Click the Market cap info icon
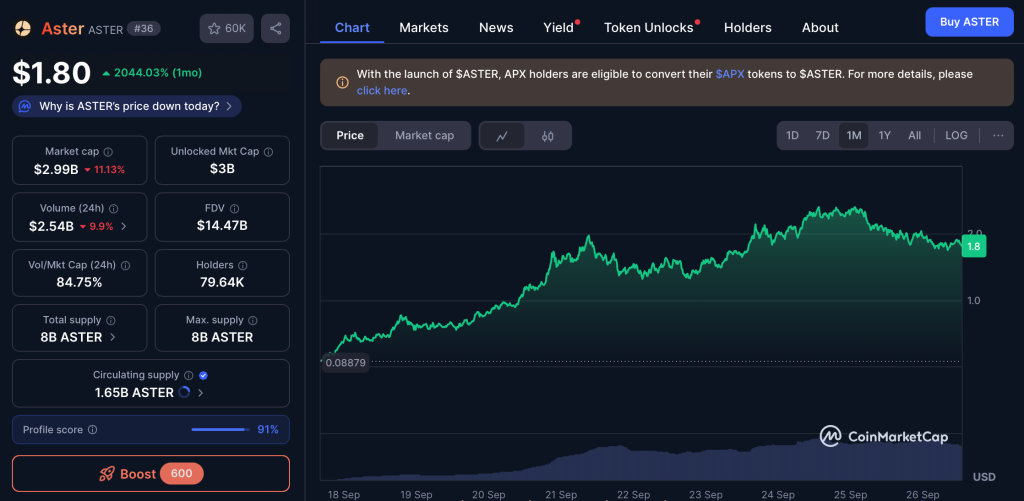1024x501 pixels. coord(108,152)
